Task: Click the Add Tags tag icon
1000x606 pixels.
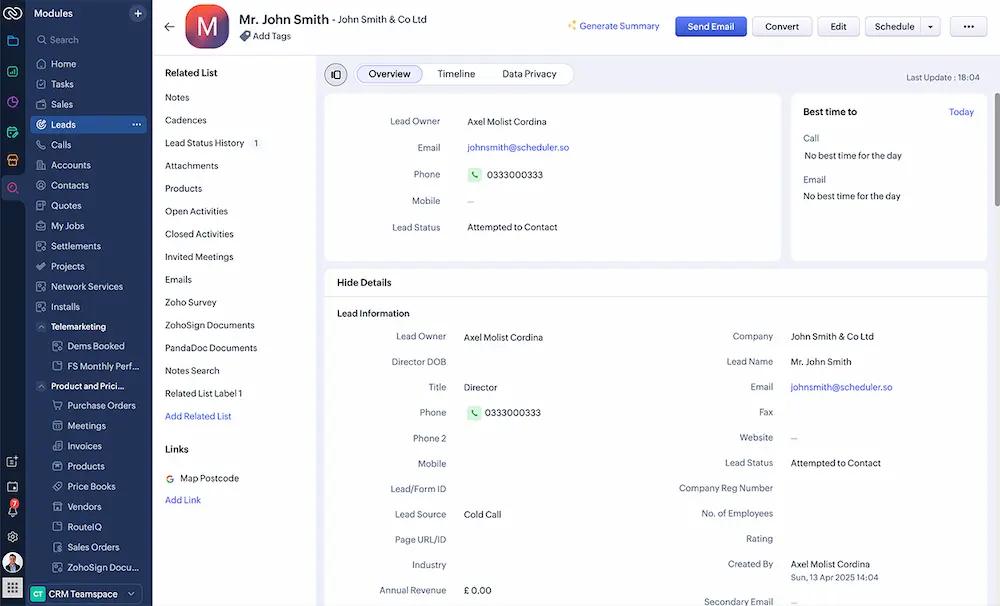Action: tap(245, 36)
